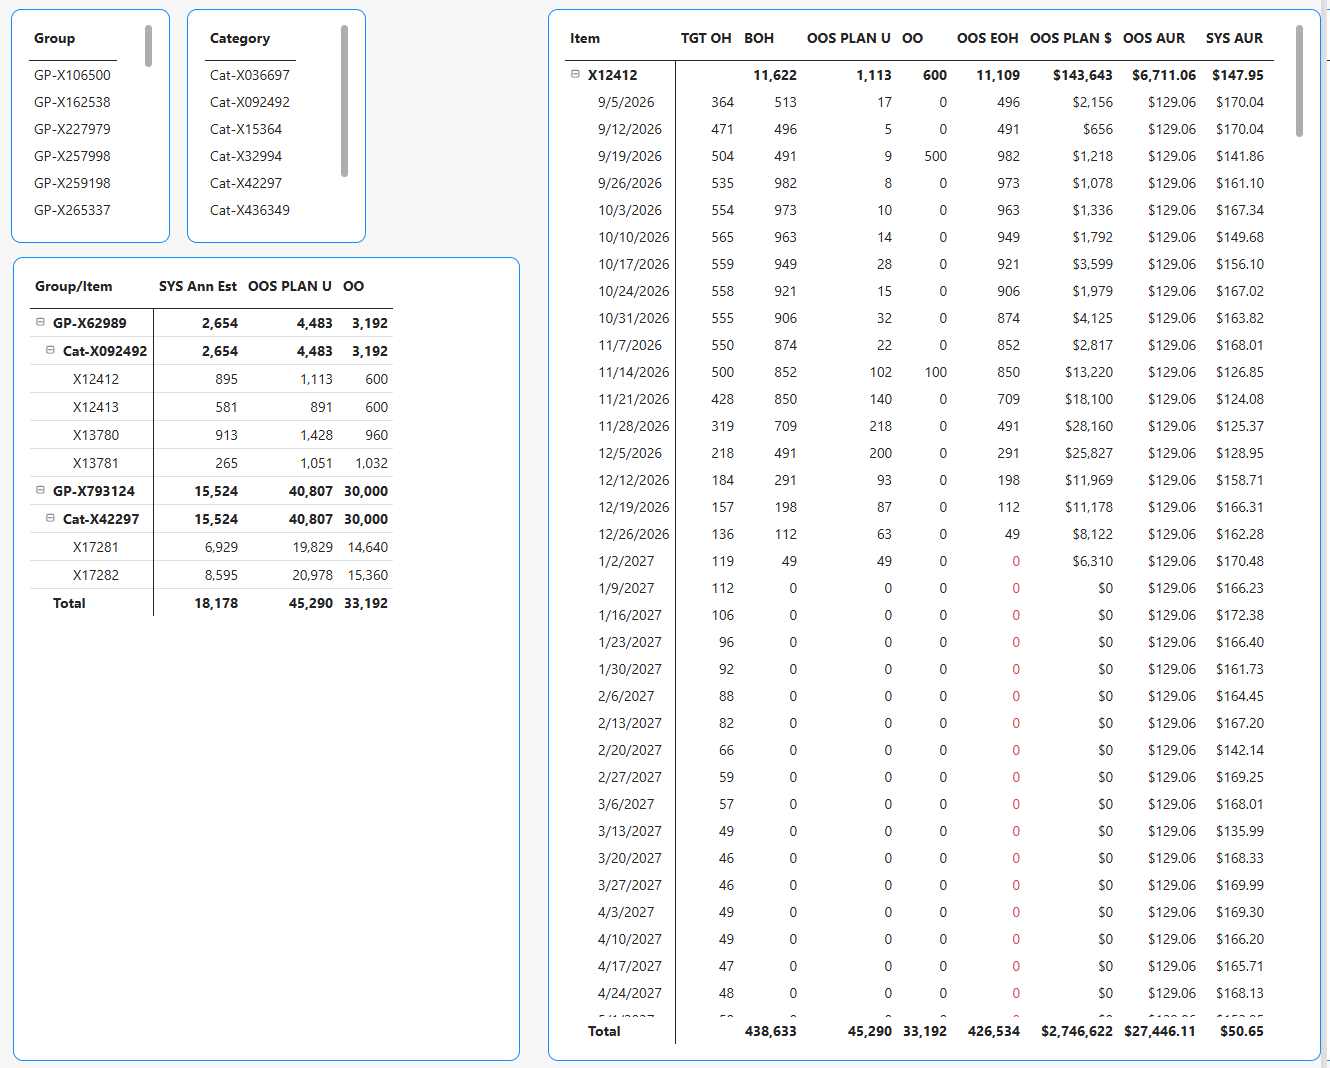The width and height of the screenshot is (1330, 1068).
Task: Choose GP-X257998 in the Group slicer
Action: coord(72,156)
